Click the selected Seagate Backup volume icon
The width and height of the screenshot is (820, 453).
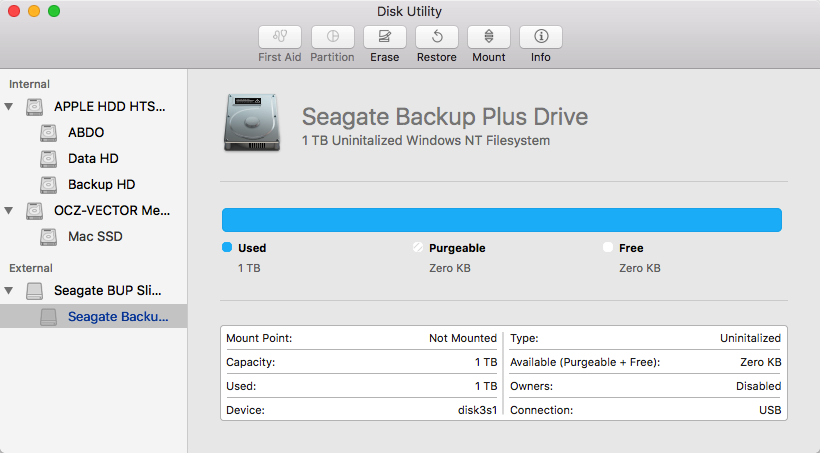tap(49, 317)
